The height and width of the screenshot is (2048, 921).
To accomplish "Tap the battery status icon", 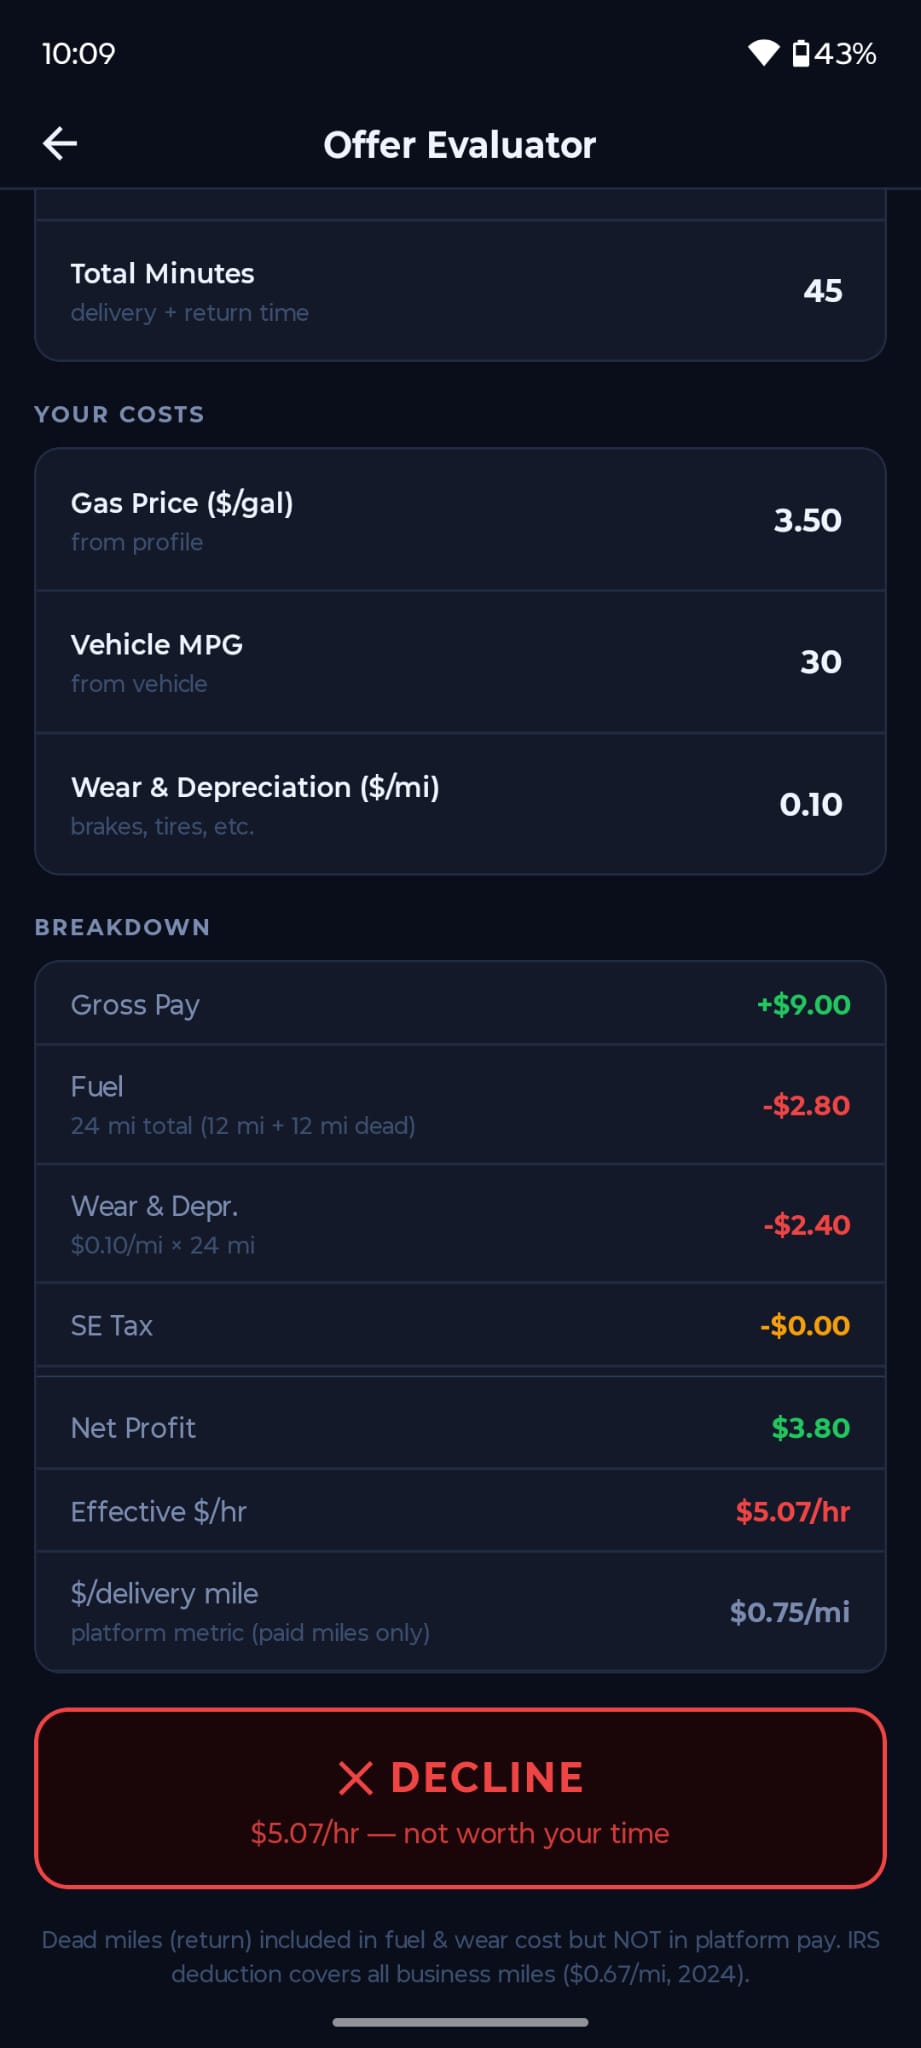I will coord(801,53).
